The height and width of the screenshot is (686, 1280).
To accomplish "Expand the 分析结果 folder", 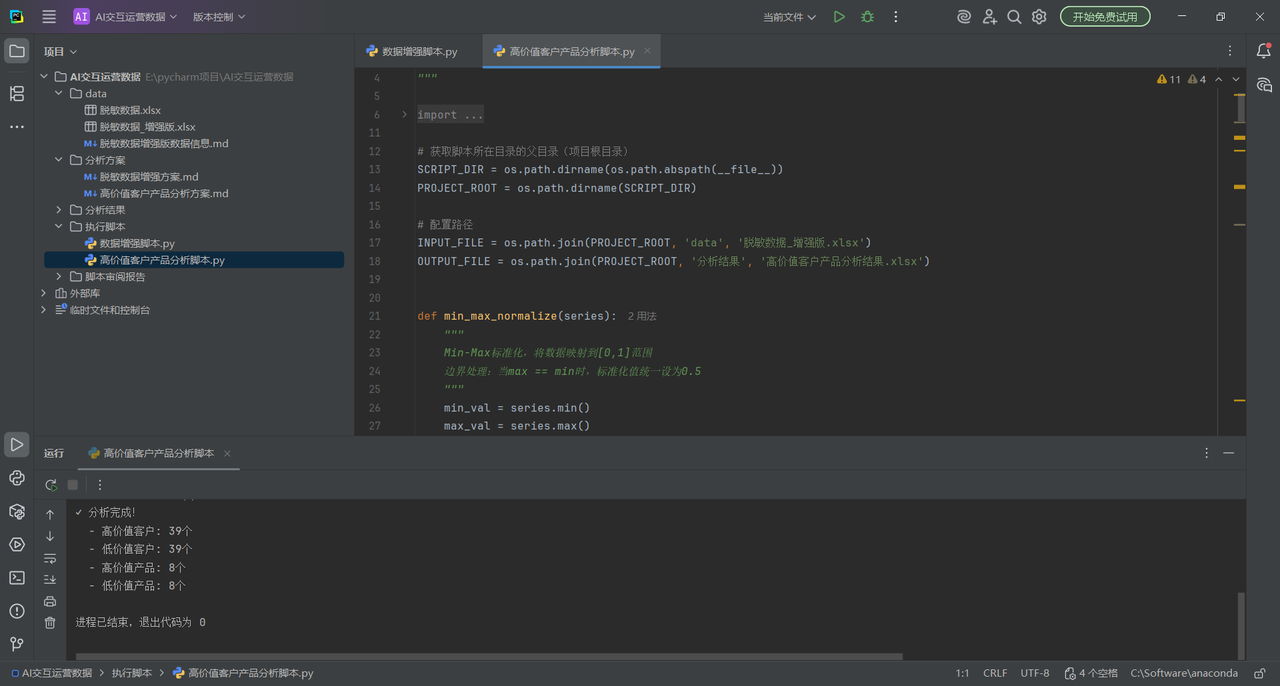I will click(59, 210).
